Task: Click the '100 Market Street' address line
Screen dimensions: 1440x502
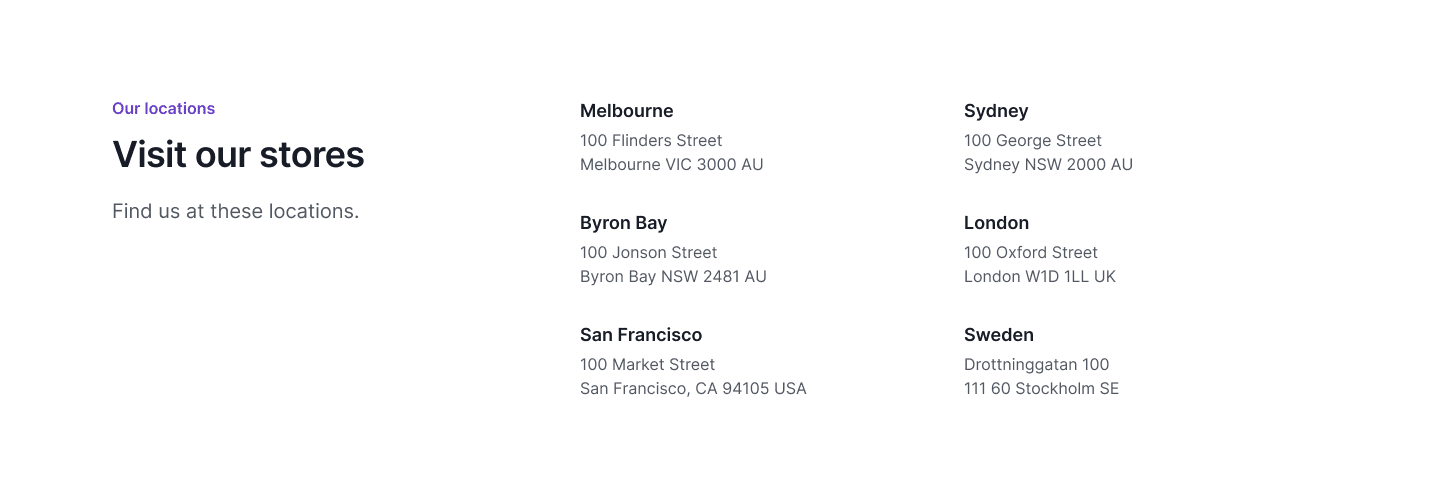Action: 648,364
